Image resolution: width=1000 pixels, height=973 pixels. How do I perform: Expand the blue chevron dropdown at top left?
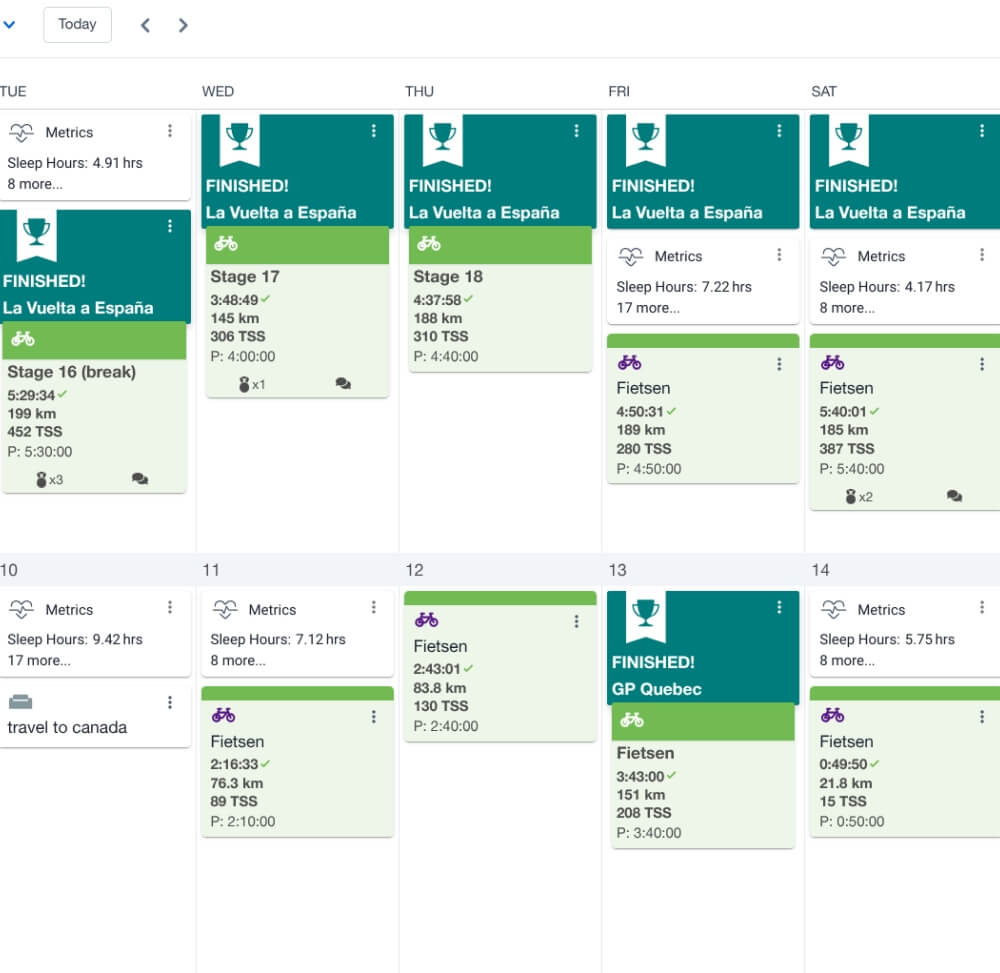pyautogui.click(x=10, y=25)
